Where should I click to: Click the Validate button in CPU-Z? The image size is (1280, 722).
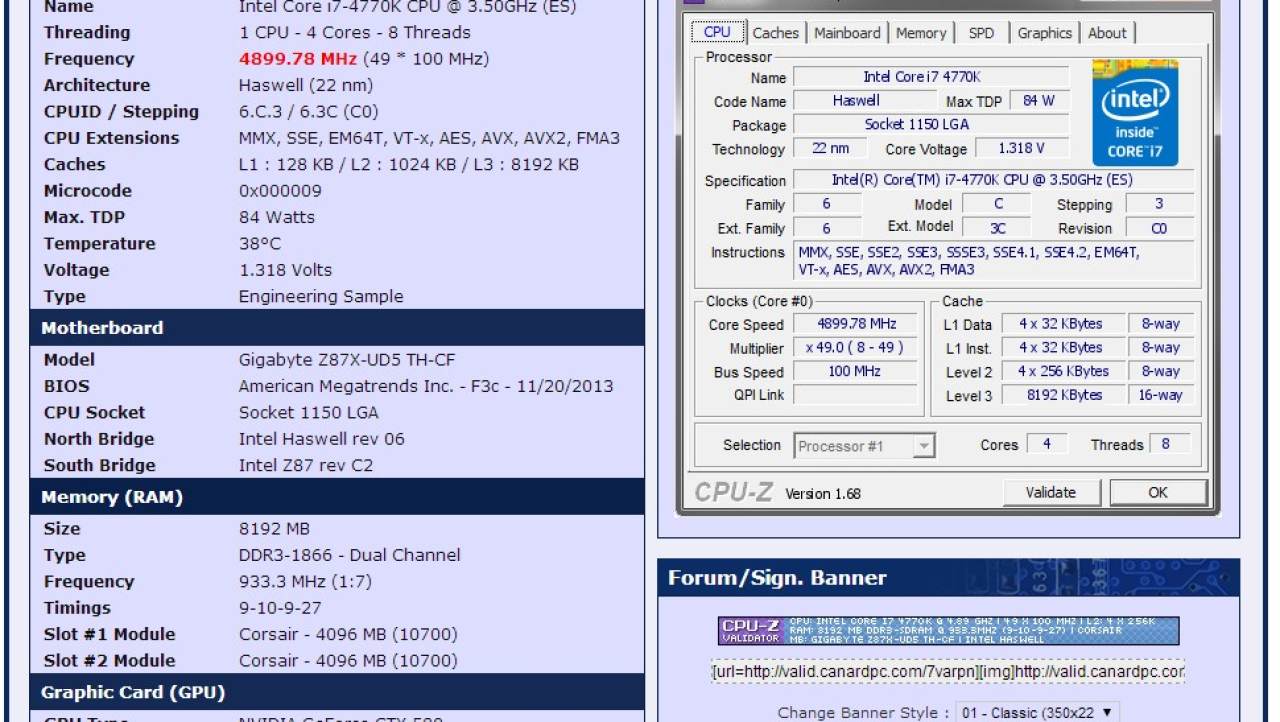pos(1051,492)
